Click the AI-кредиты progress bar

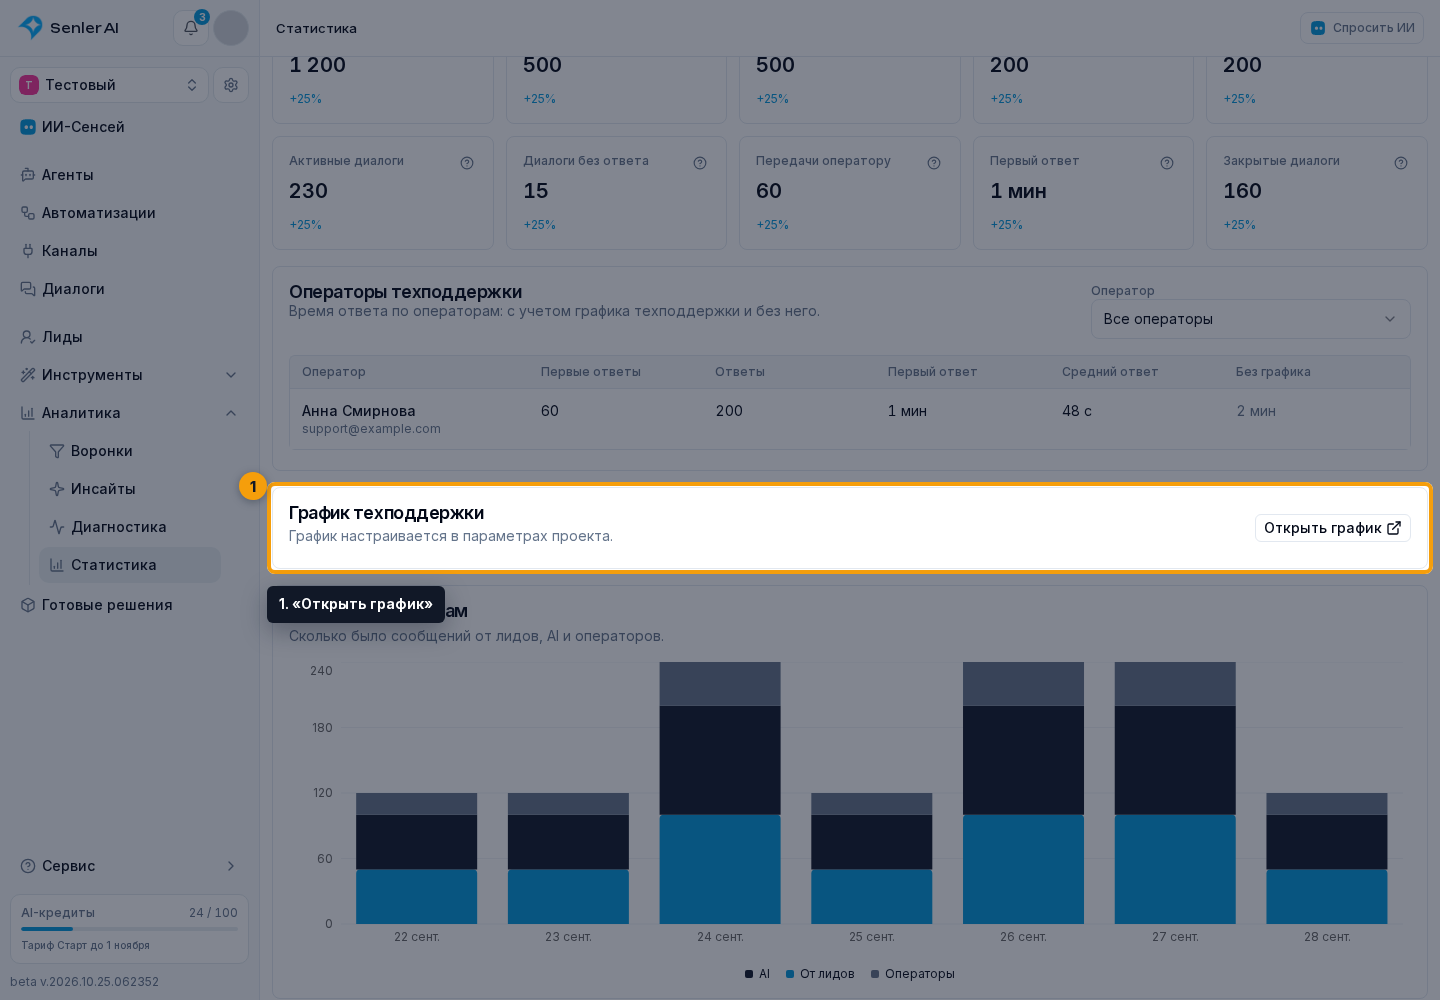click(129, 929)
